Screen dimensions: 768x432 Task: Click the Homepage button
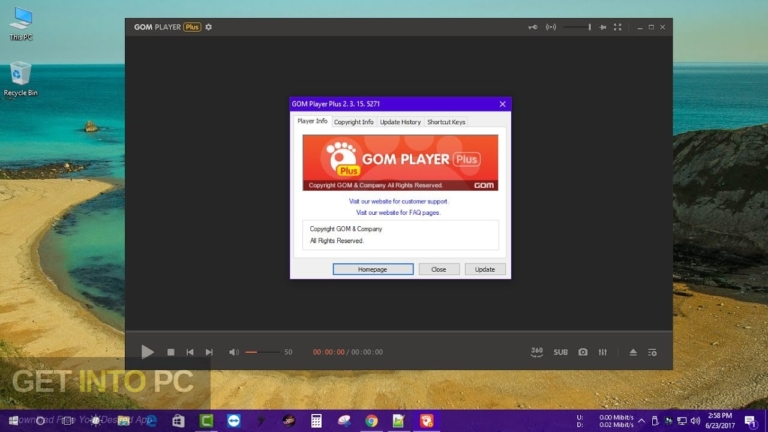373,269
